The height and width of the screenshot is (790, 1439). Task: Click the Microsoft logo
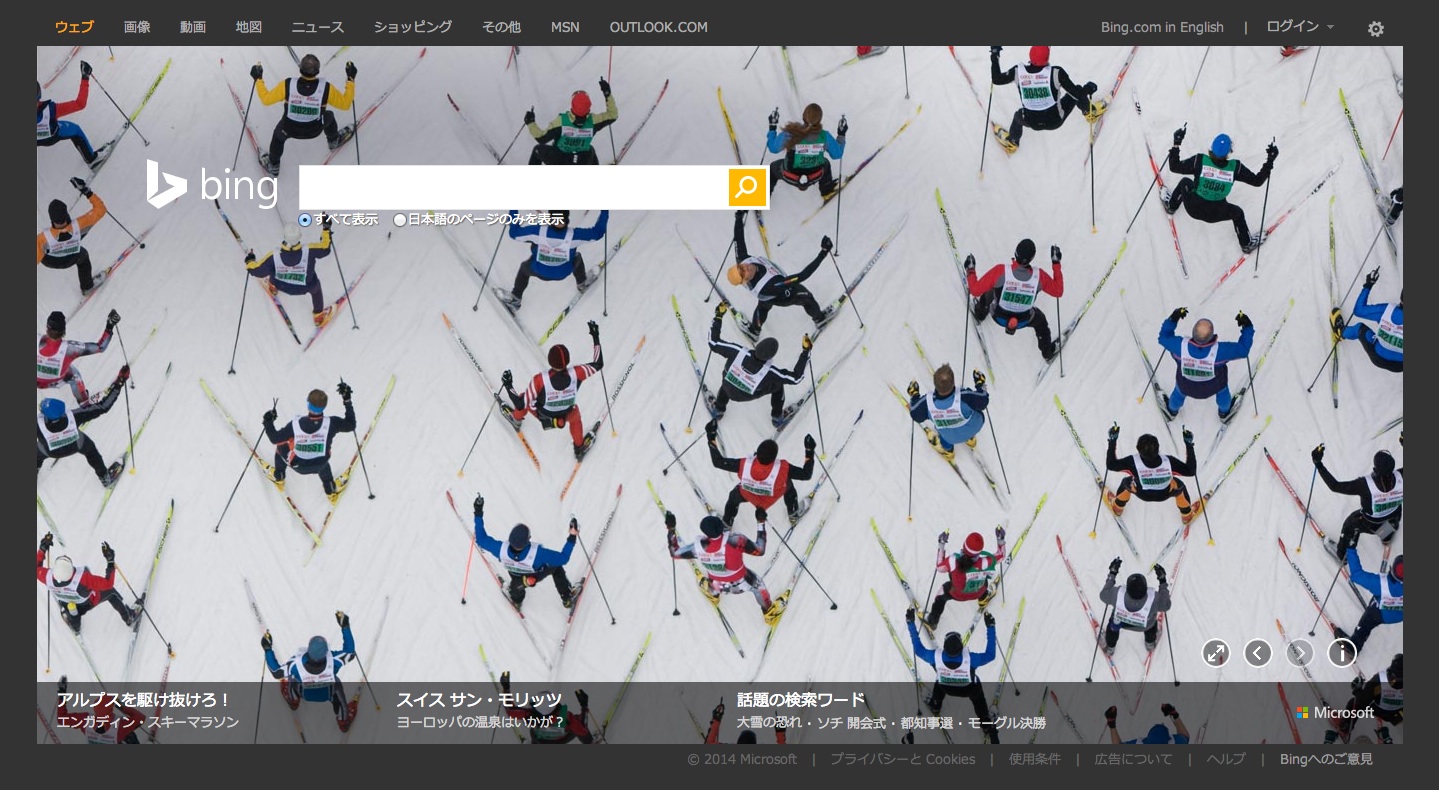pos(1335,713)
